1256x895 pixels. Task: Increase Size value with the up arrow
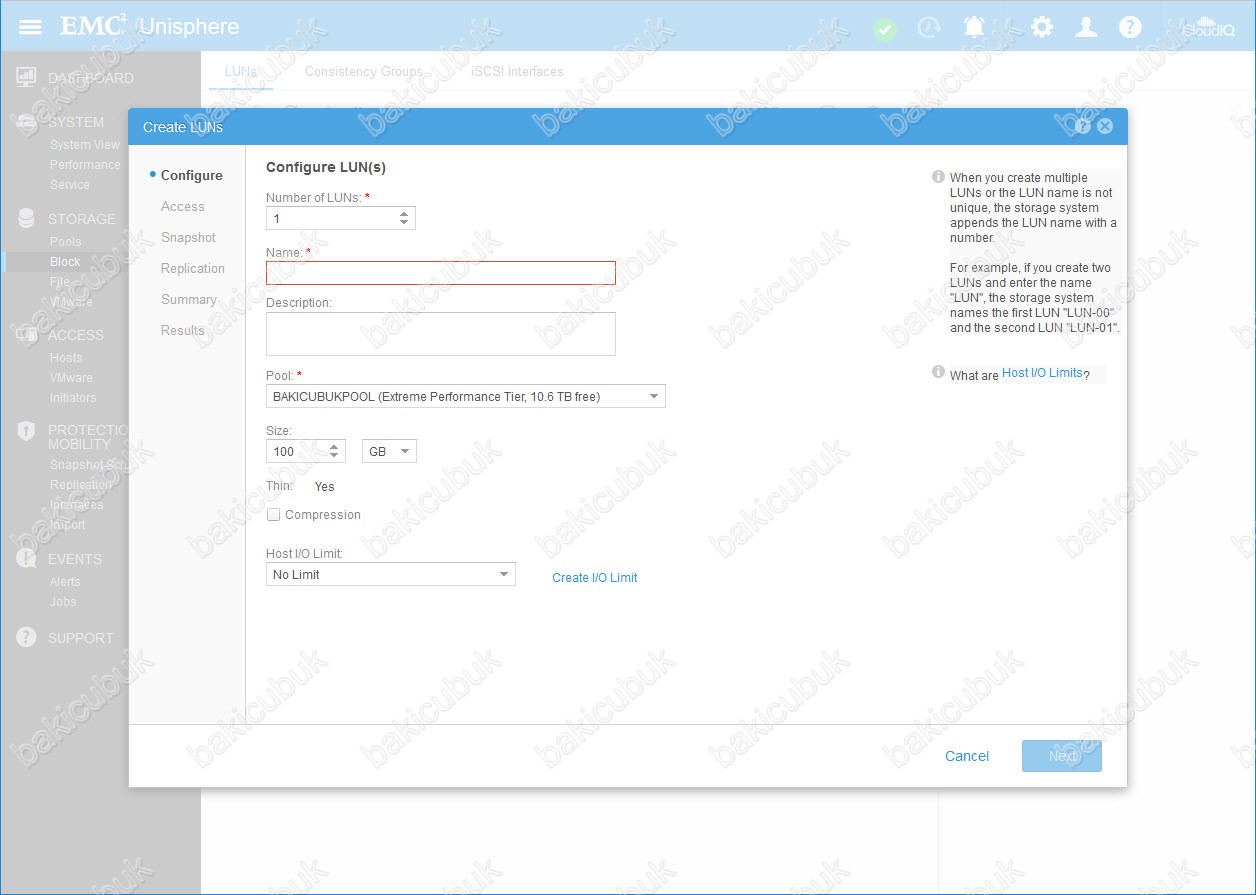[334, 446]
